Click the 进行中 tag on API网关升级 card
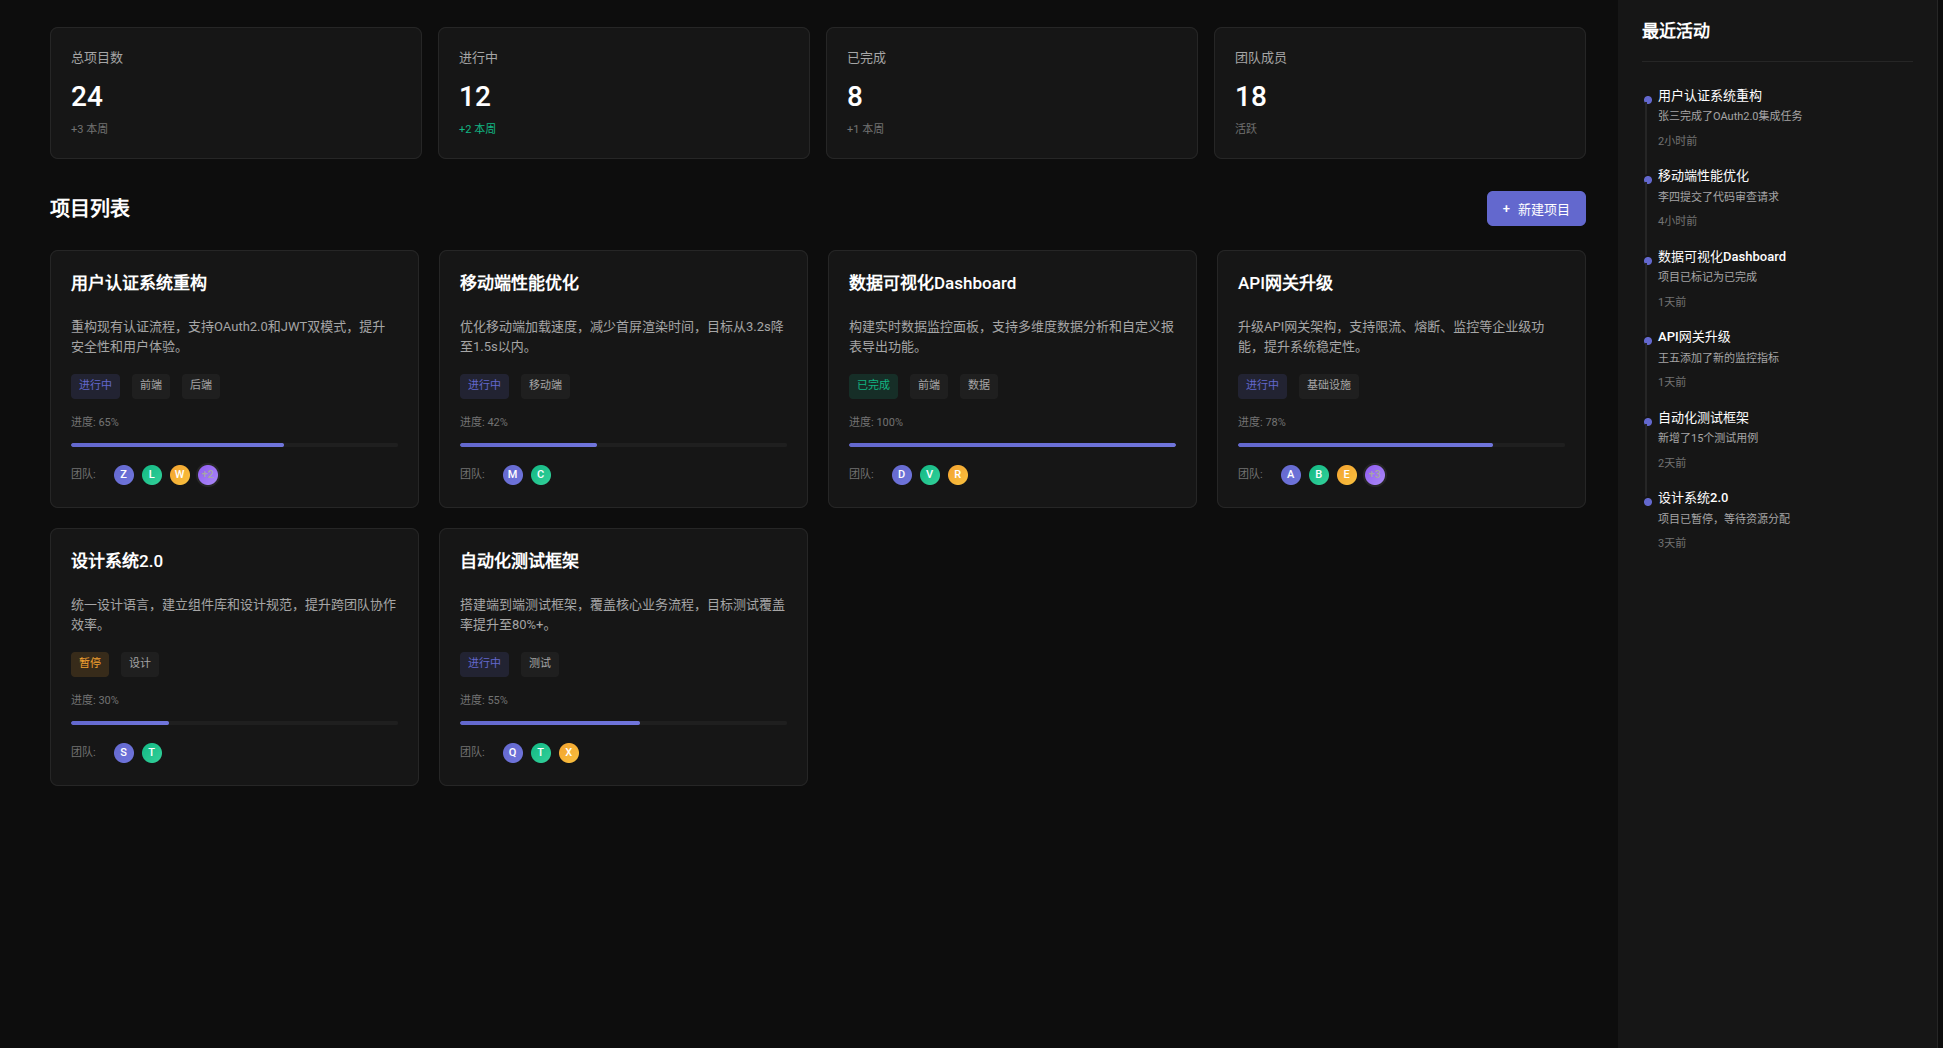Screen dimensions: 1943x1048 pyautogui.click(x=1262, y=385)
